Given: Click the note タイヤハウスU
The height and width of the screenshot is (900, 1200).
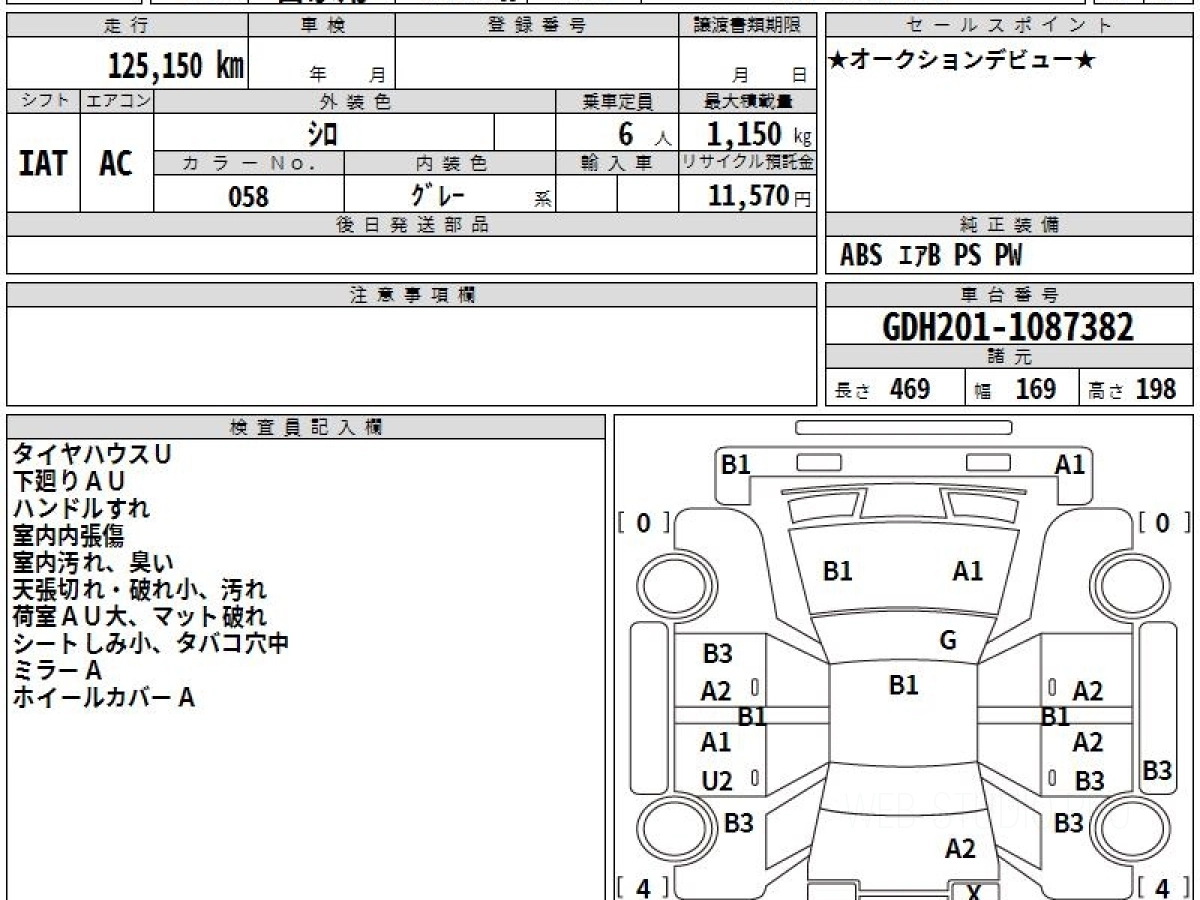Looking at the screenshot, I should click(92, 454).
